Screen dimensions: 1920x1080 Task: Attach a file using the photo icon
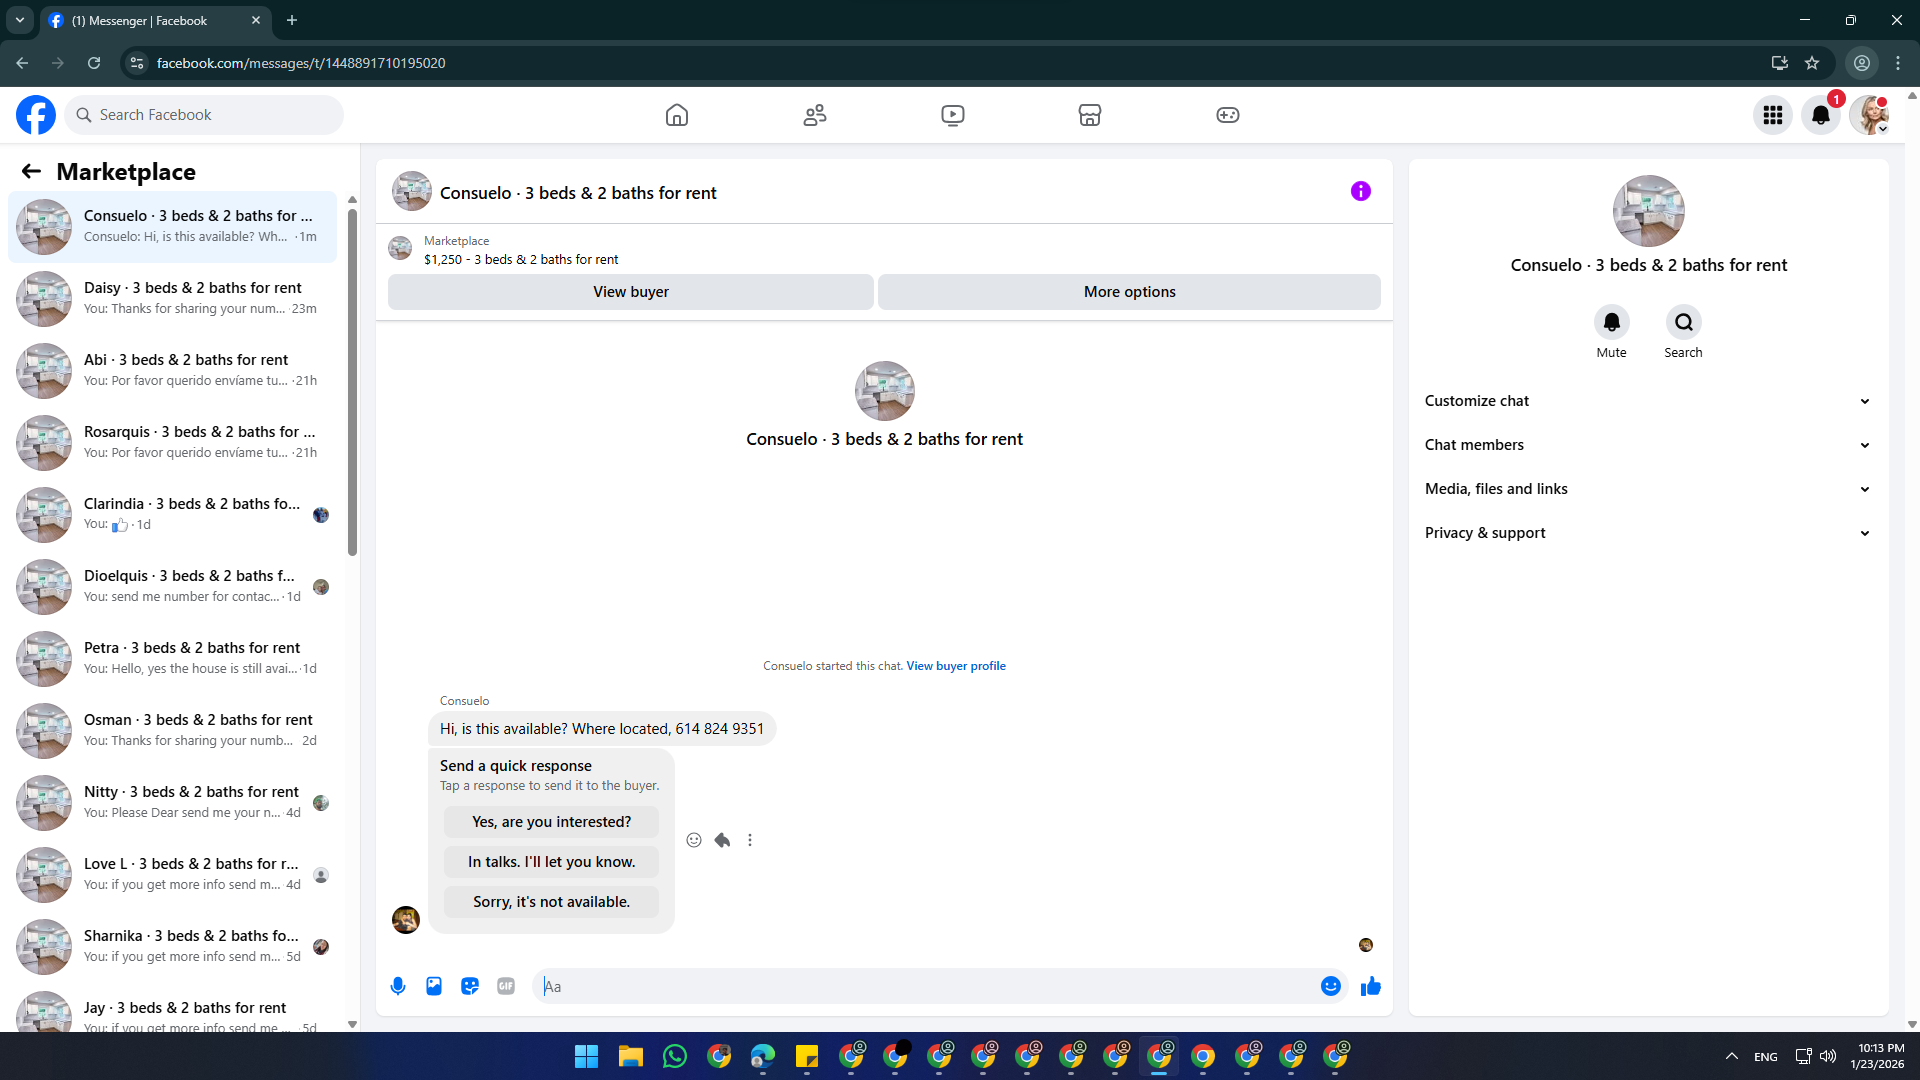[x=434, y=986]
